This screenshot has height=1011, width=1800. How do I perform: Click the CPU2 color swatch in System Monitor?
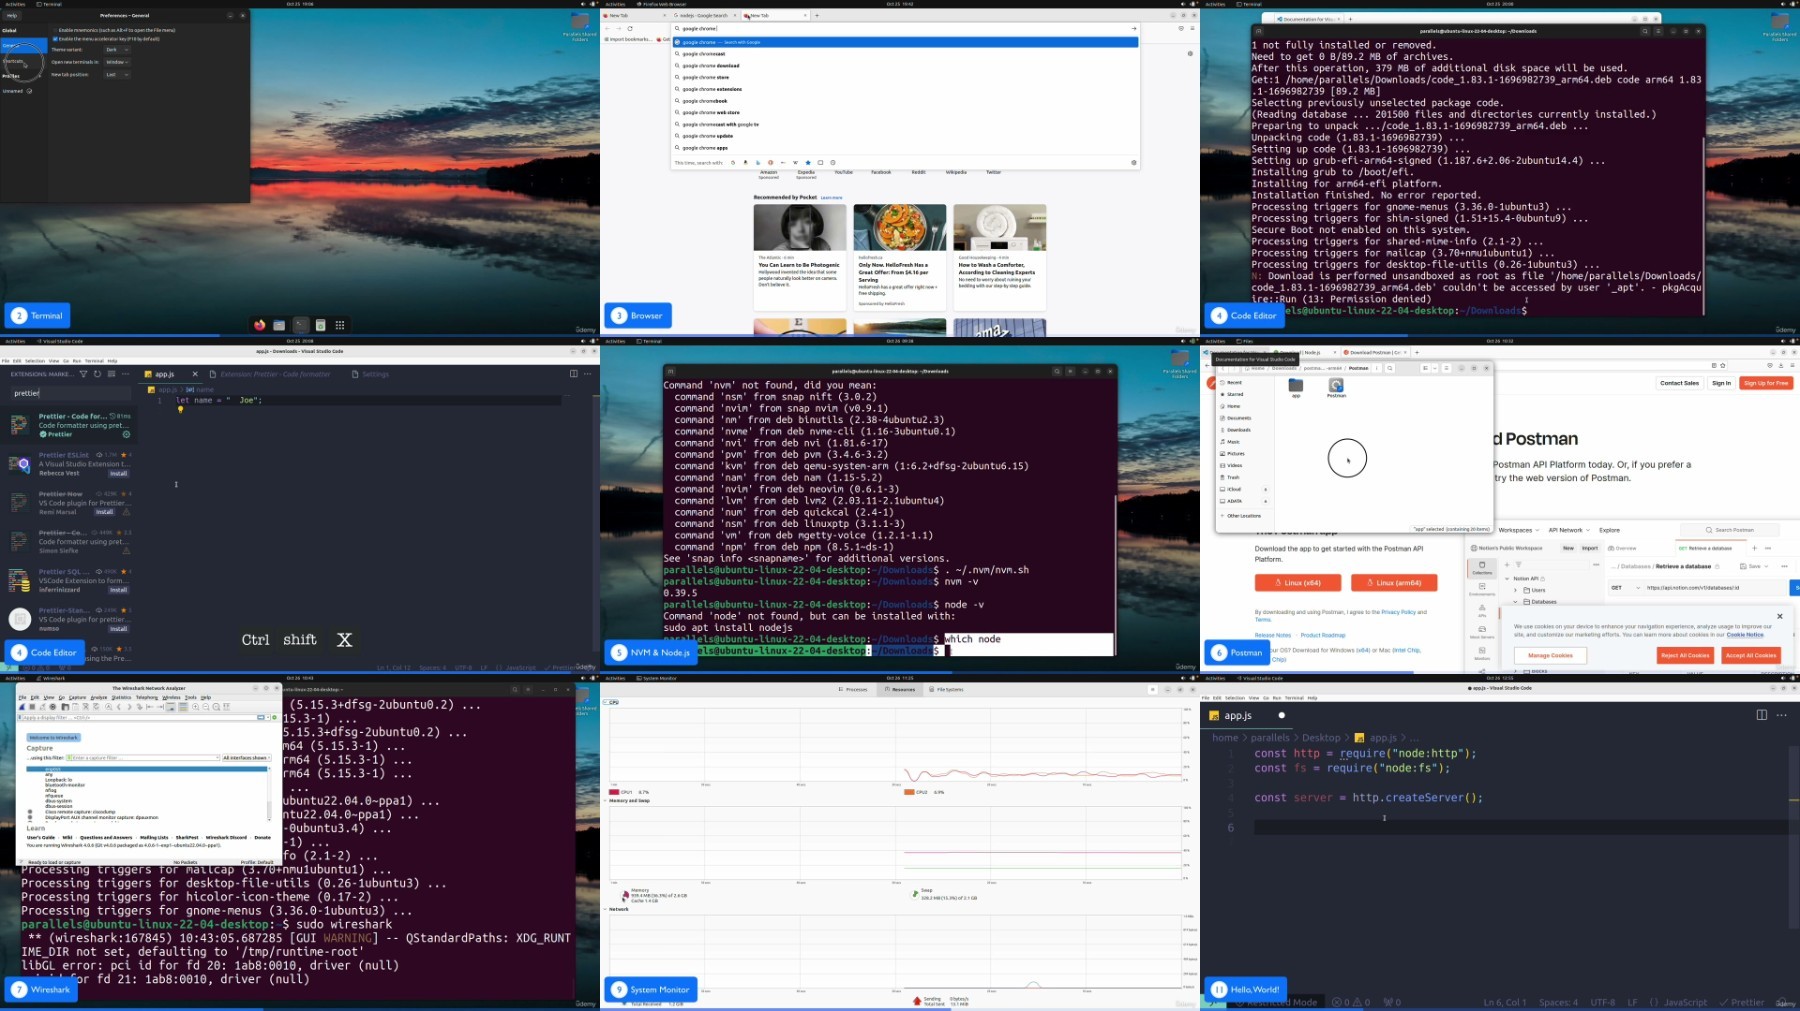(909, 792)
